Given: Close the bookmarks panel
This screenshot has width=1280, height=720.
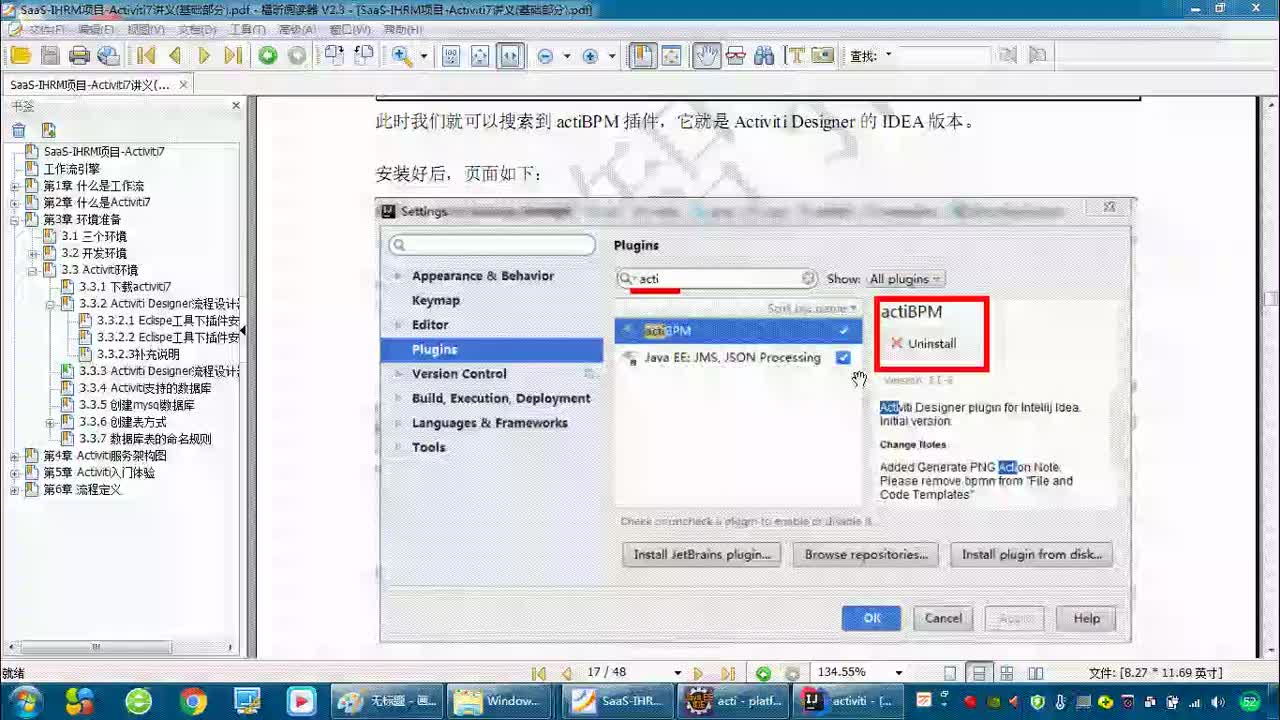Looking at the screenshot, I should [236, 106].
